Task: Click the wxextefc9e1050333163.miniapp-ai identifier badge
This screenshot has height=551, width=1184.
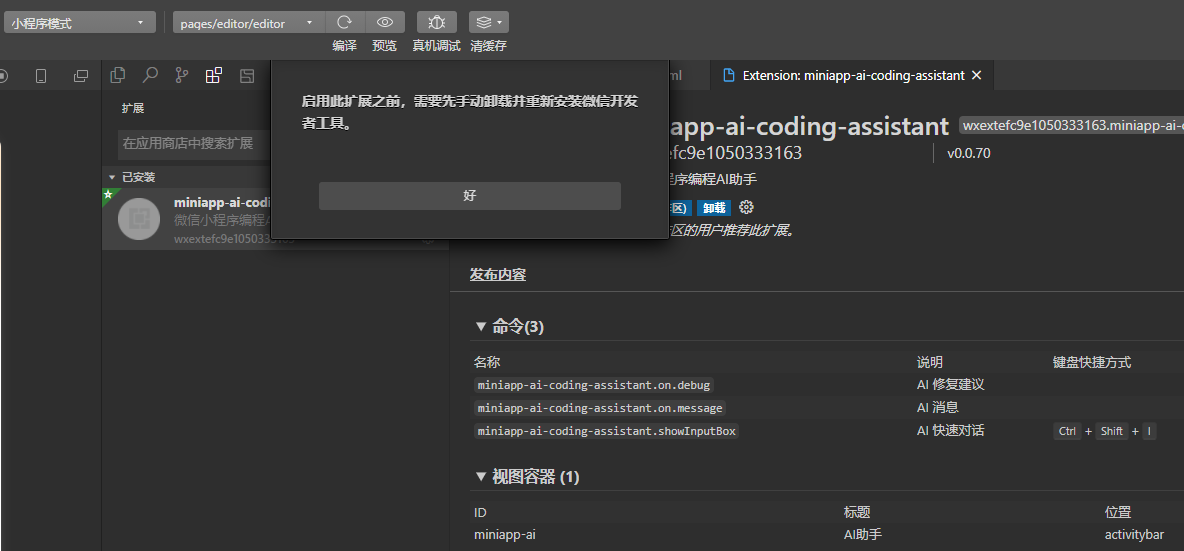Action: click(x=1071, y=125)
